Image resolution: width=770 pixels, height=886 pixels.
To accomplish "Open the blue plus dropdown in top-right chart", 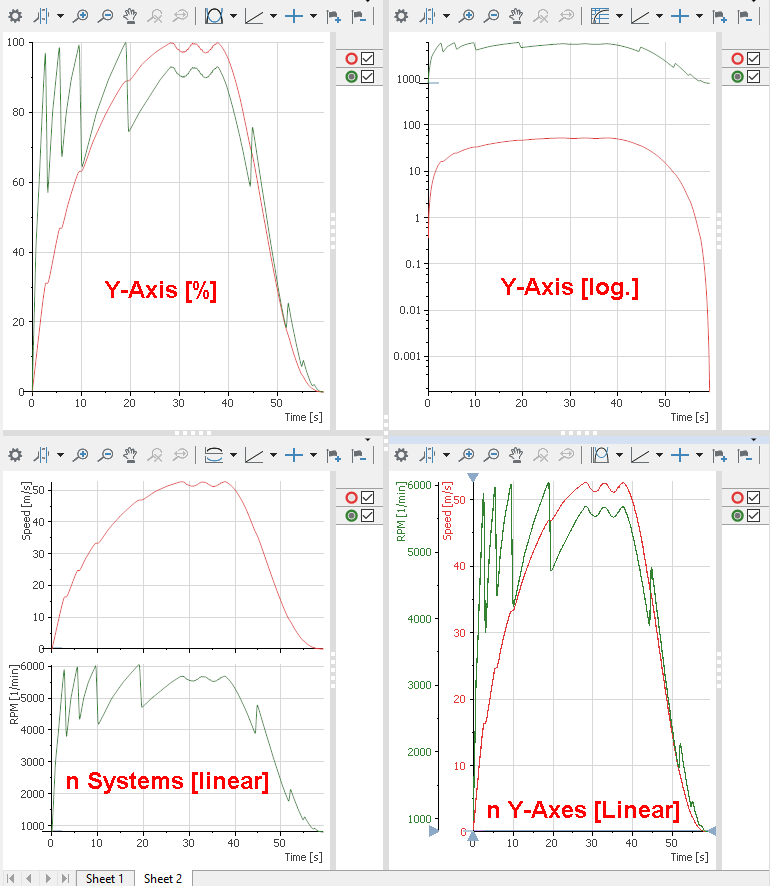I will [699, 16].
